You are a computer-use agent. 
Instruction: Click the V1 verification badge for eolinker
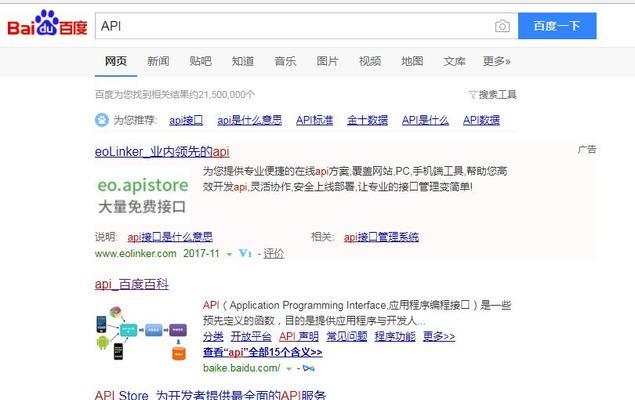[x=245, y=253]
